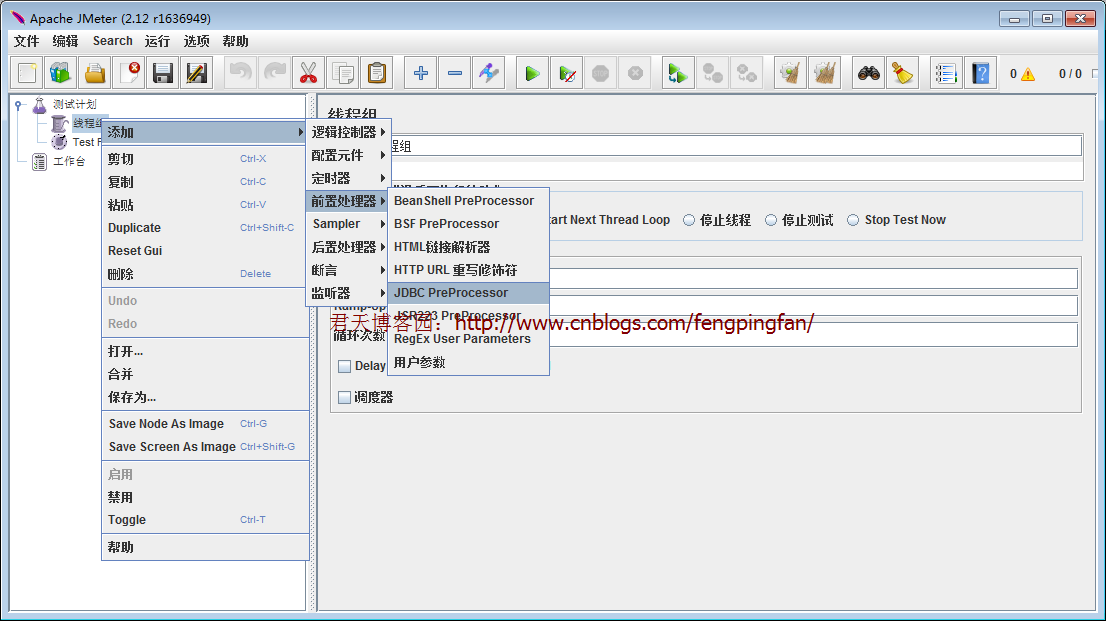The width and height of the screenshot is (1106, 621).
Task: Click the Close test plan icon
Action: click(x=129, y=73)
